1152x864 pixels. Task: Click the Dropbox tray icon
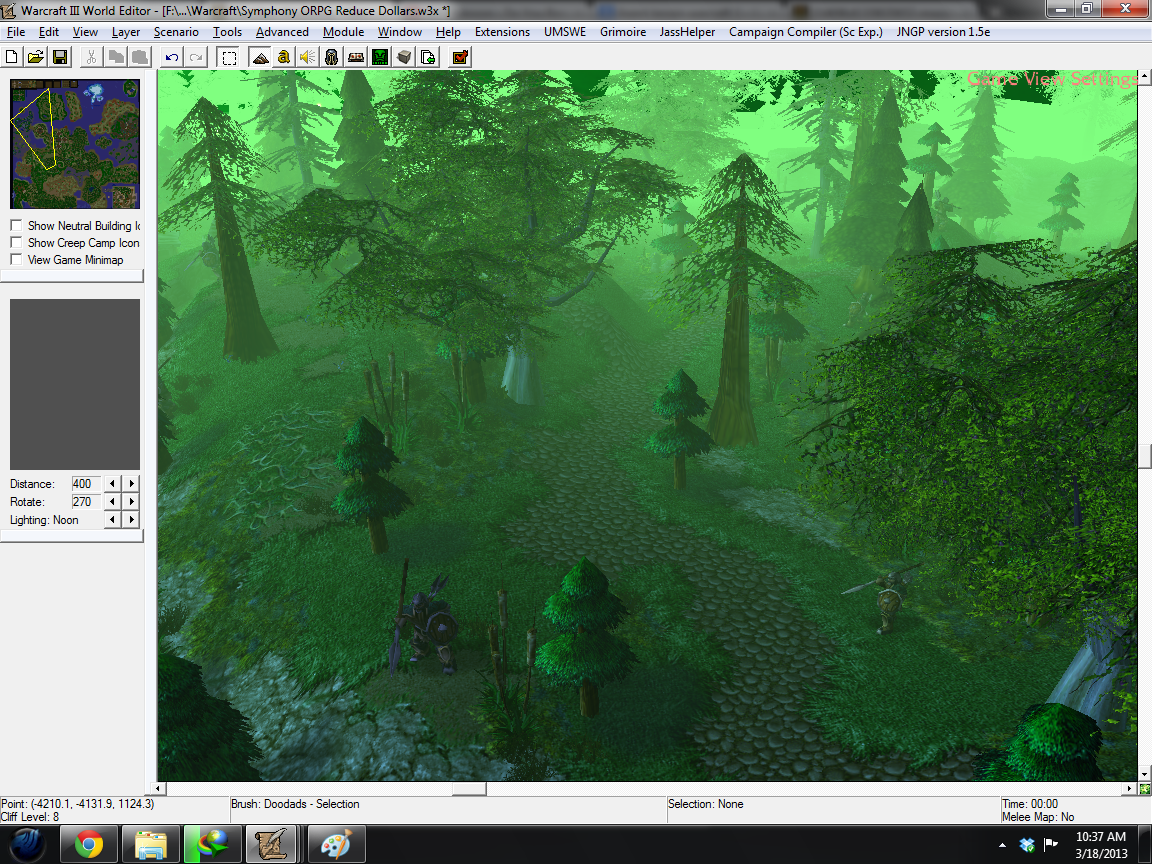1027,844
